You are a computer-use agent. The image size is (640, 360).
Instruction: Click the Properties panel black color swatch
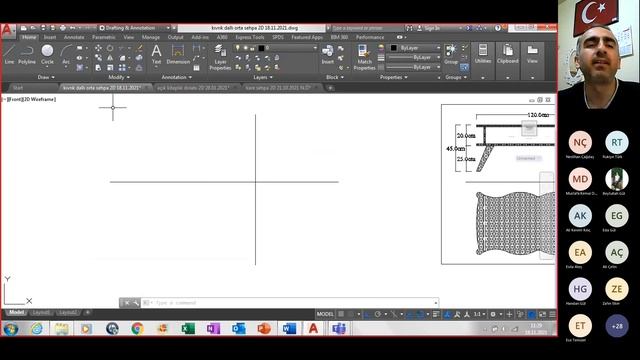tap(393, 48)
